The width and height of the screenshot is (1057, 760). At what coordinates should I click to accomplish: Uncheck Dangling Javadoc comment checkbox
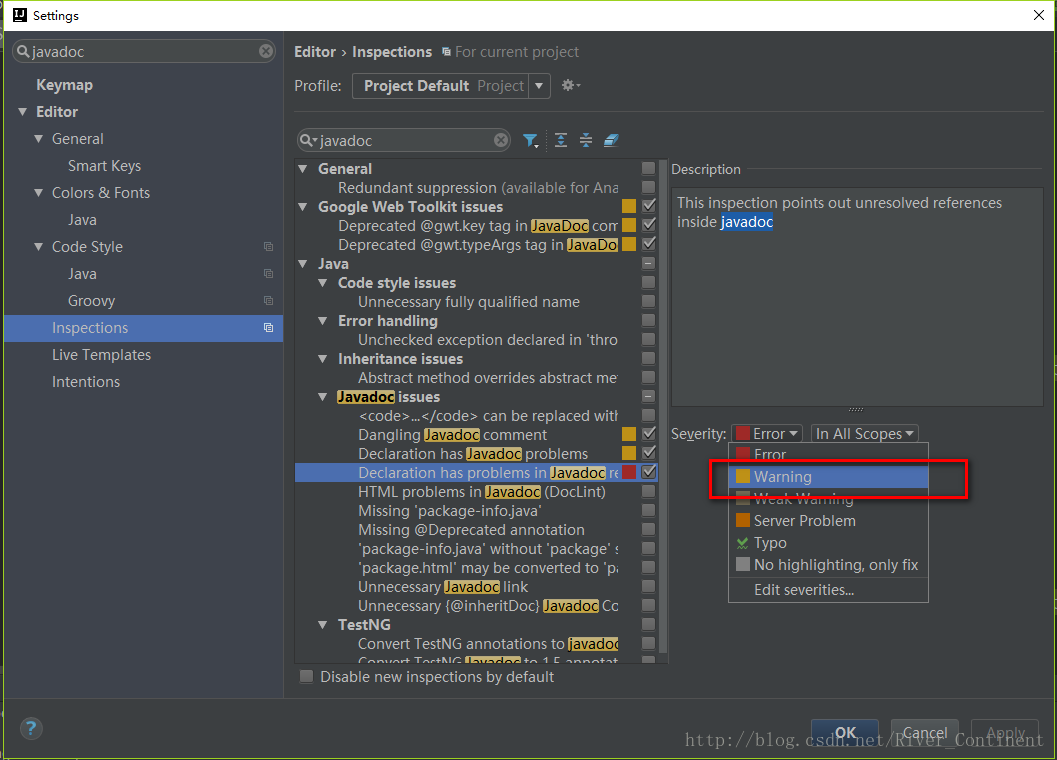tap(648, 434)
